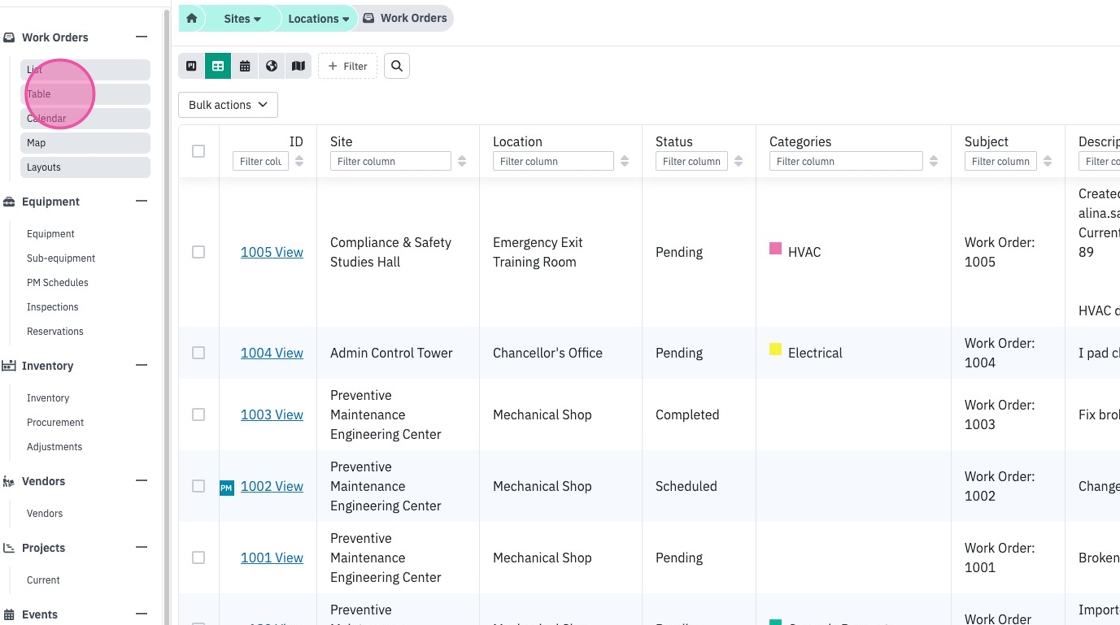Open the Bulk actions dropdown
The height and width of the screenshot is (625, 1120).
tap(228, 105)
